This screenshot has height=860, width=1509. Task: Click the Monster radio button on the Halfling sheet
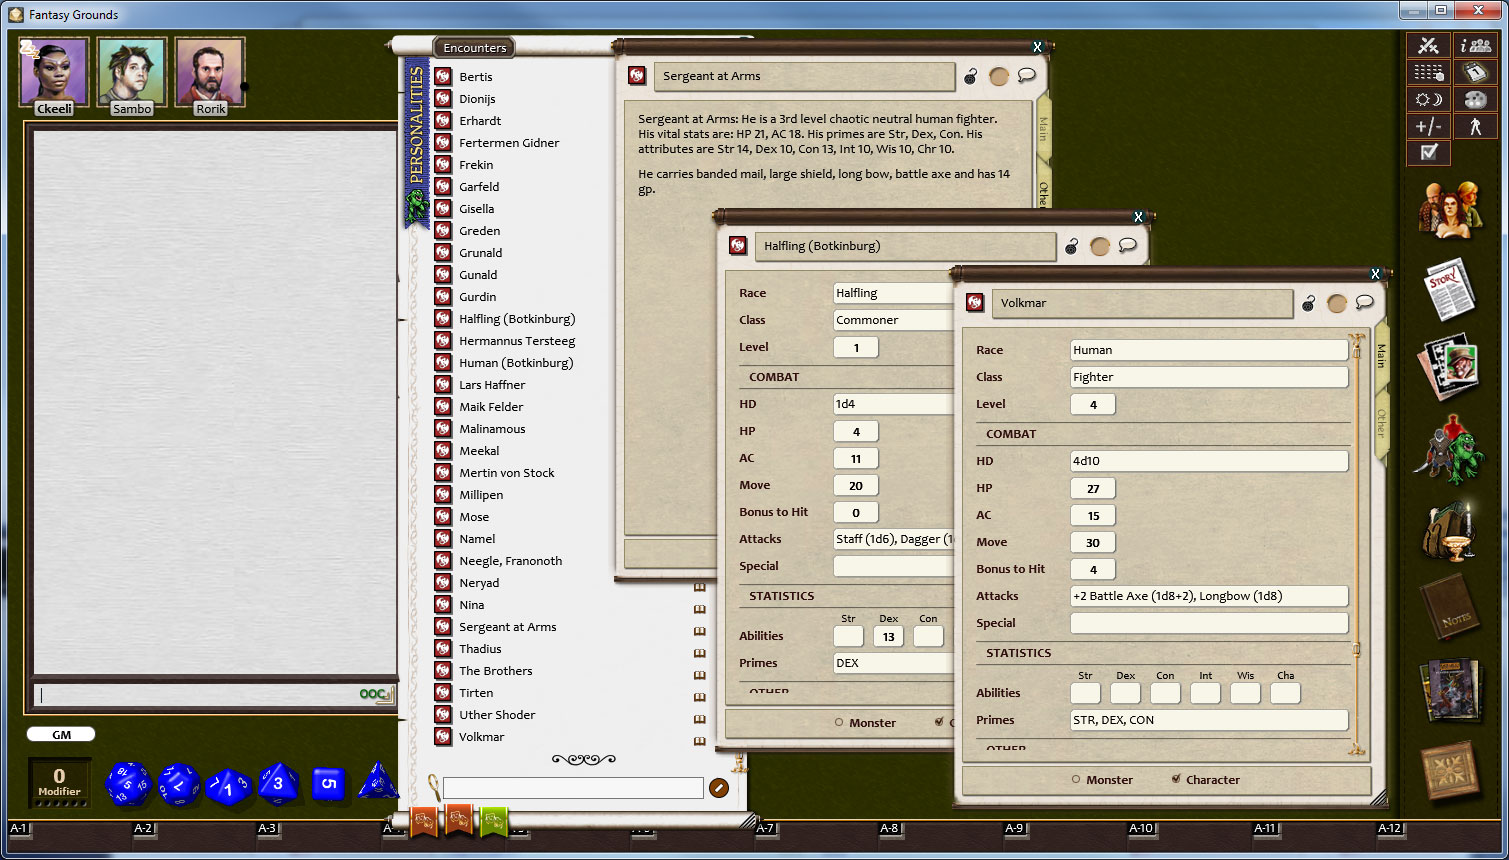(838, 722)
